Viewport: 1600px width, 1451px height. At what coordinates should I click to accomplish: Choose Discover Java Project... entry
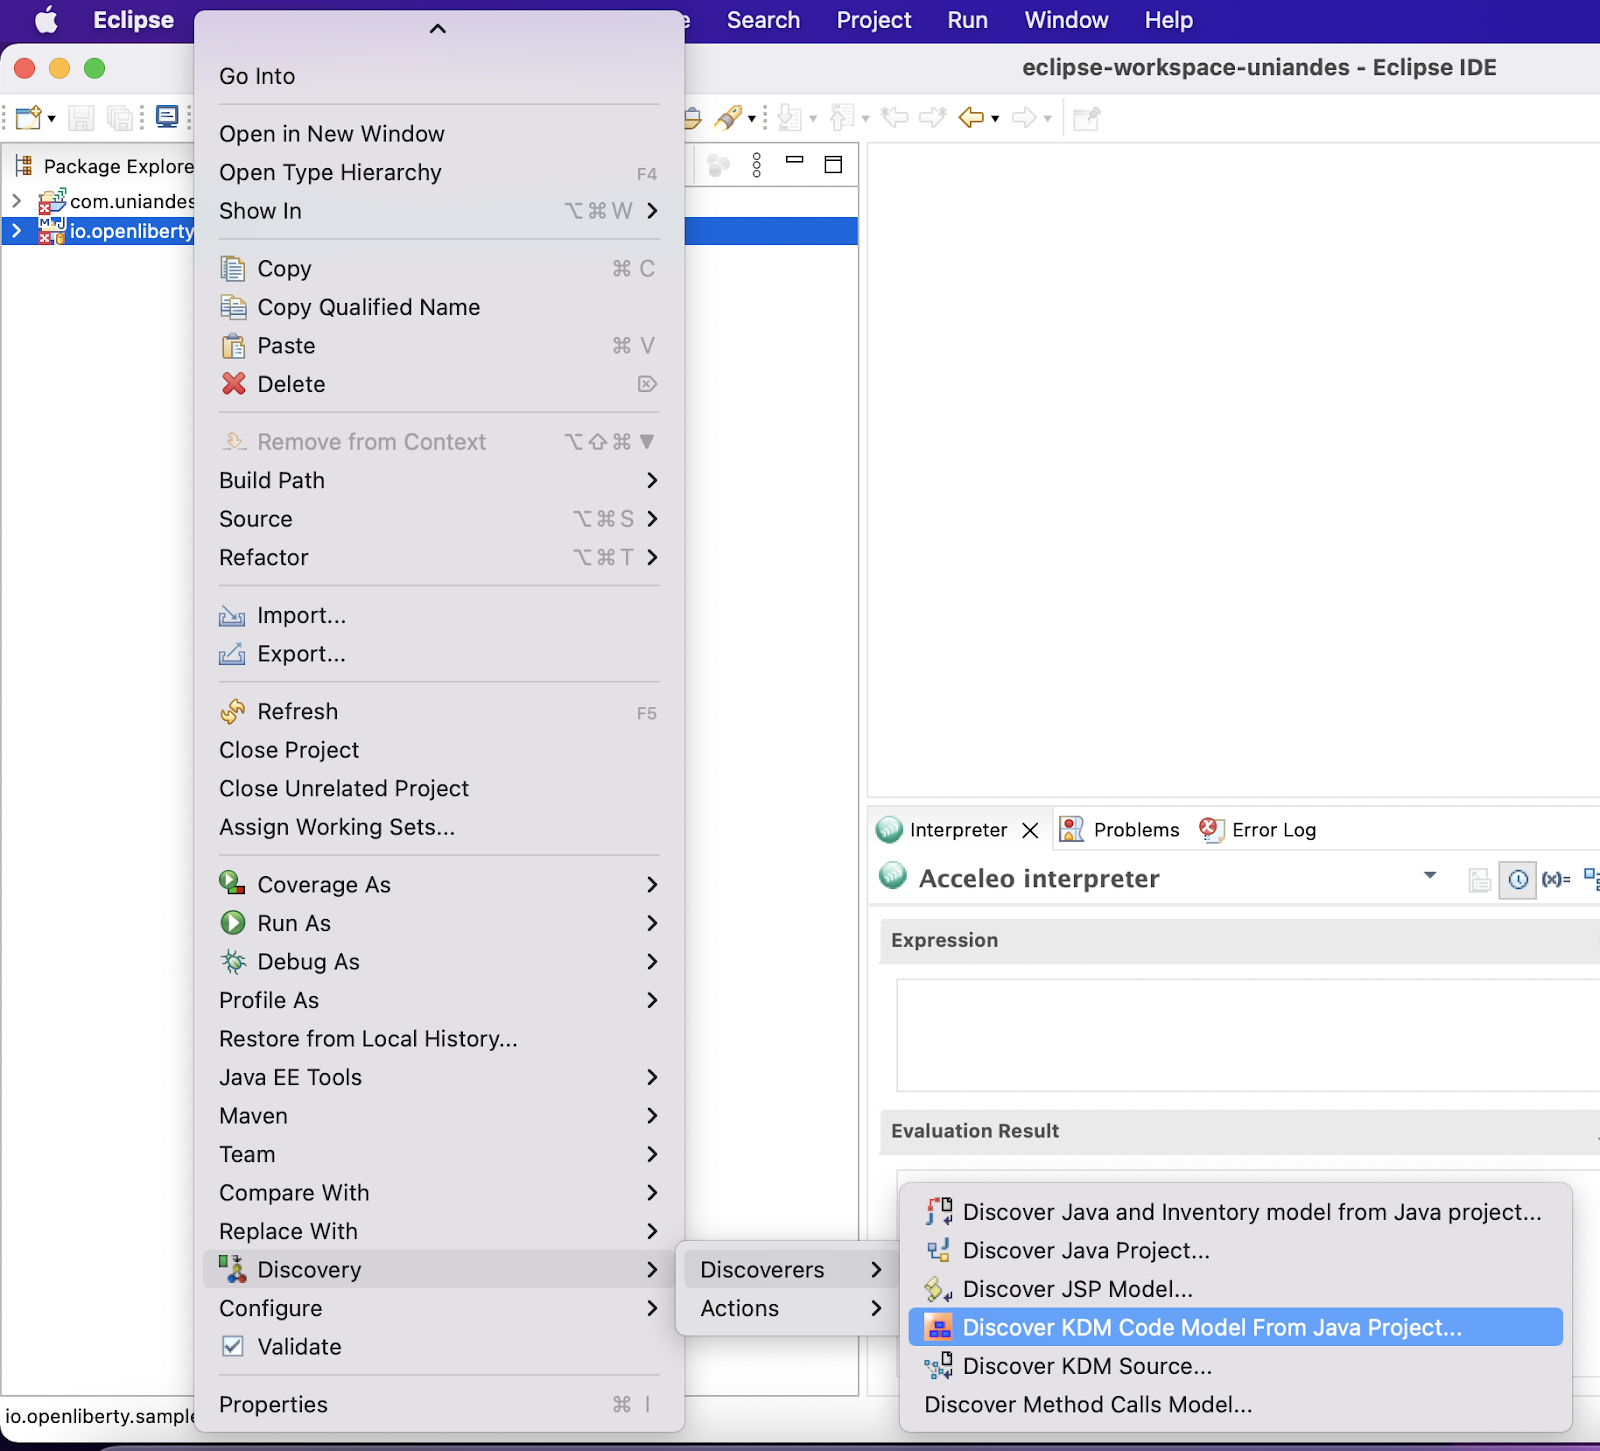coord(1235,1250)
